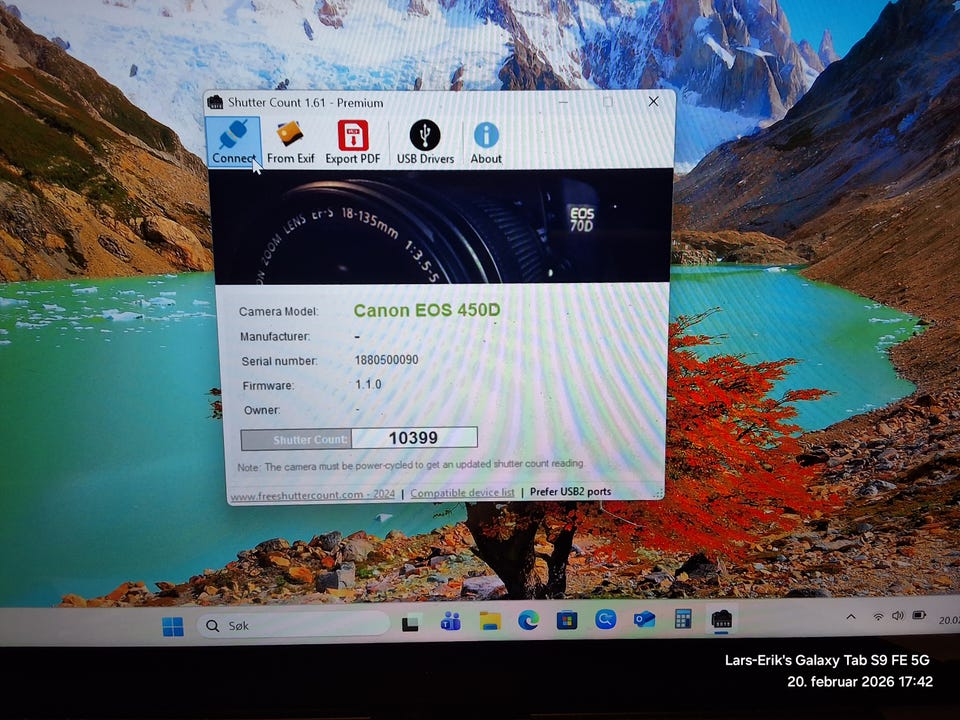Viewport: 960px width, 720px height.
Task: Click the Connect toolbar button
Action: pyautogui.click(x=233, y=142)
